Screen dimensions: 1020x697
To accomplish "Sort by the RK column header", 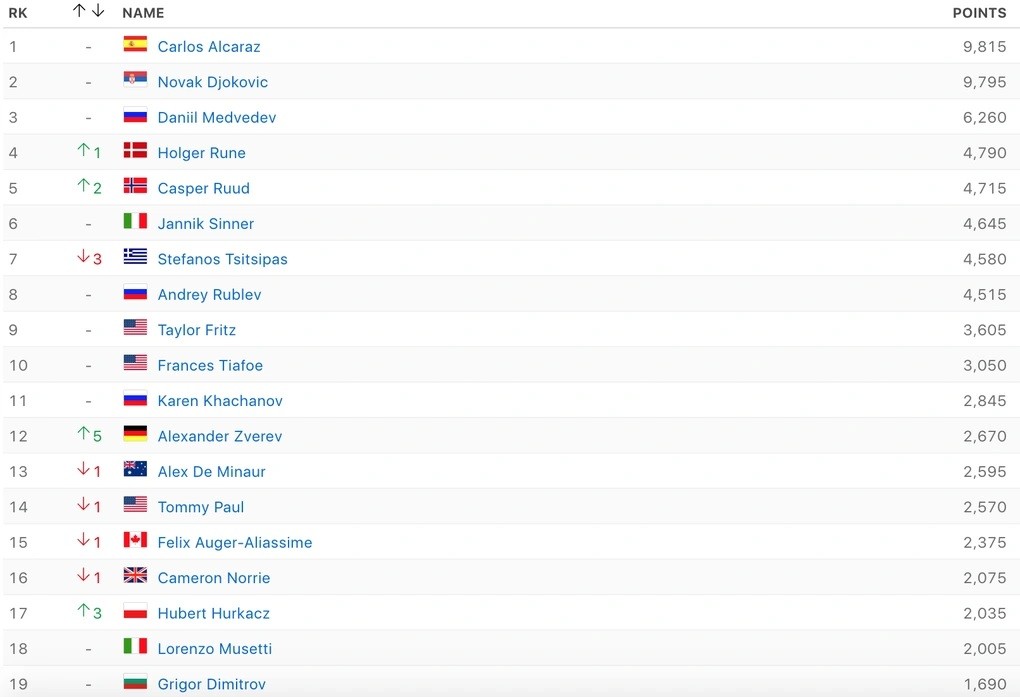I will point(18,13).
